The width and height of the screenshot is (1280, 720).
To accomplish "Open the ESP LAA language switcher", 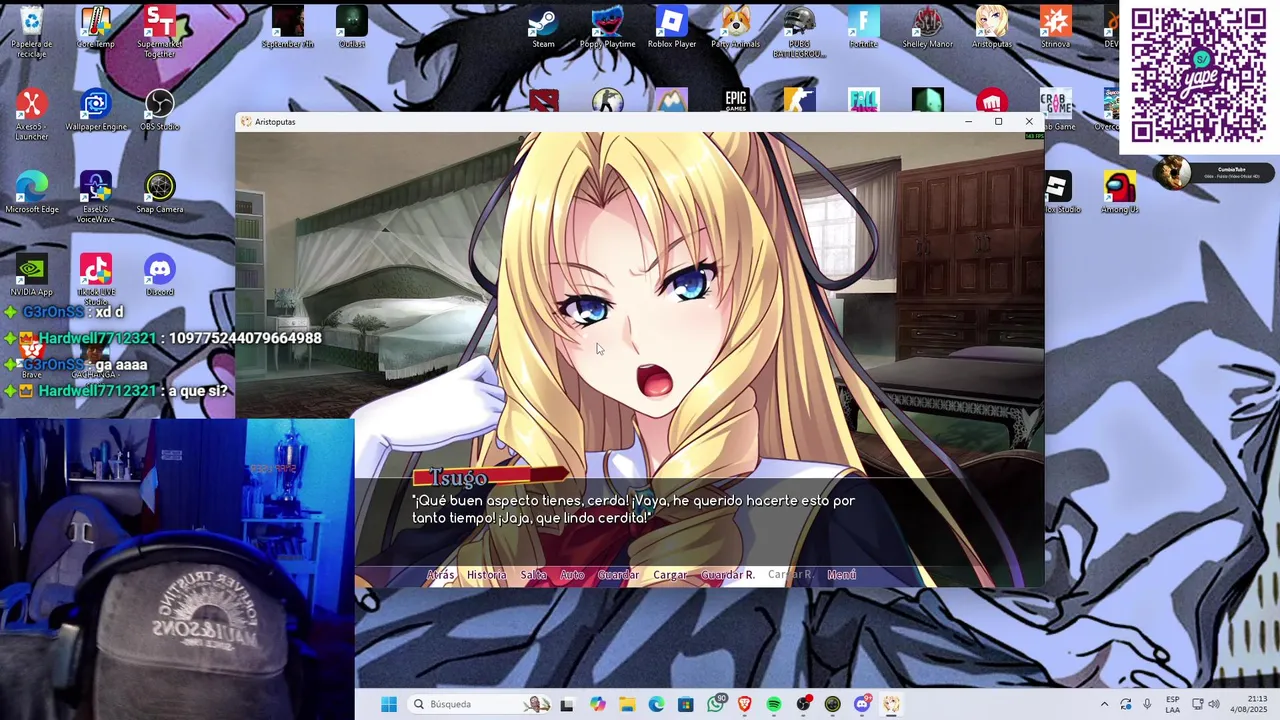I will [1173, 704].
